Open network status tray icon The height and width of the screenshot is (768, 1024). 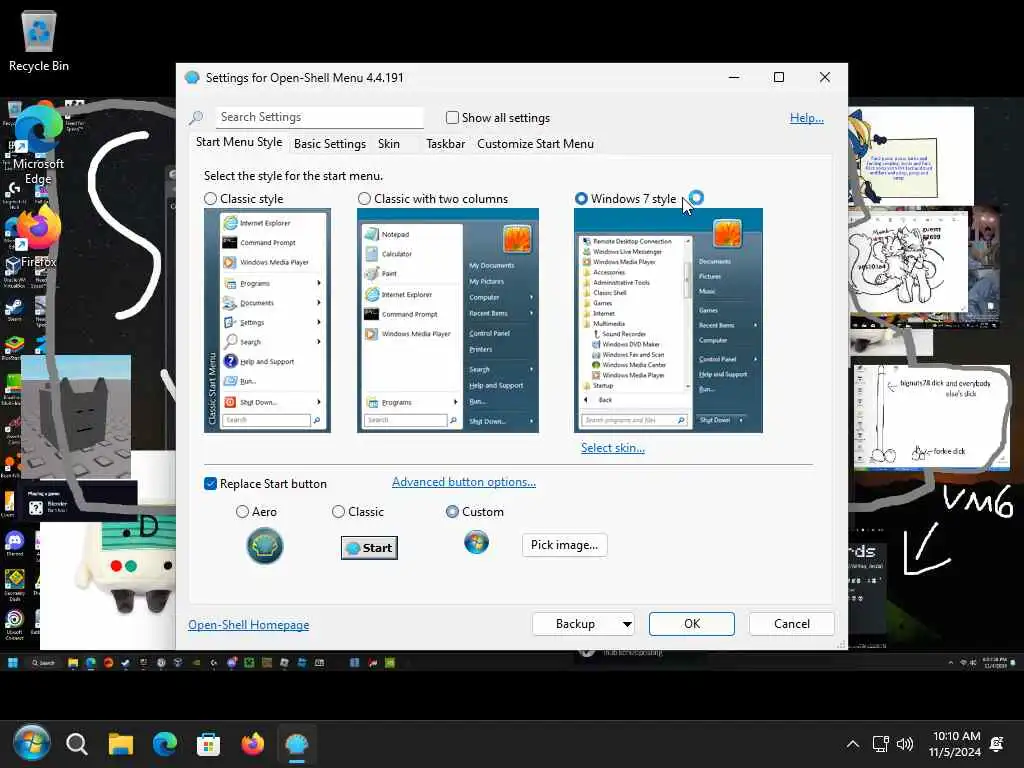(880, 744)
